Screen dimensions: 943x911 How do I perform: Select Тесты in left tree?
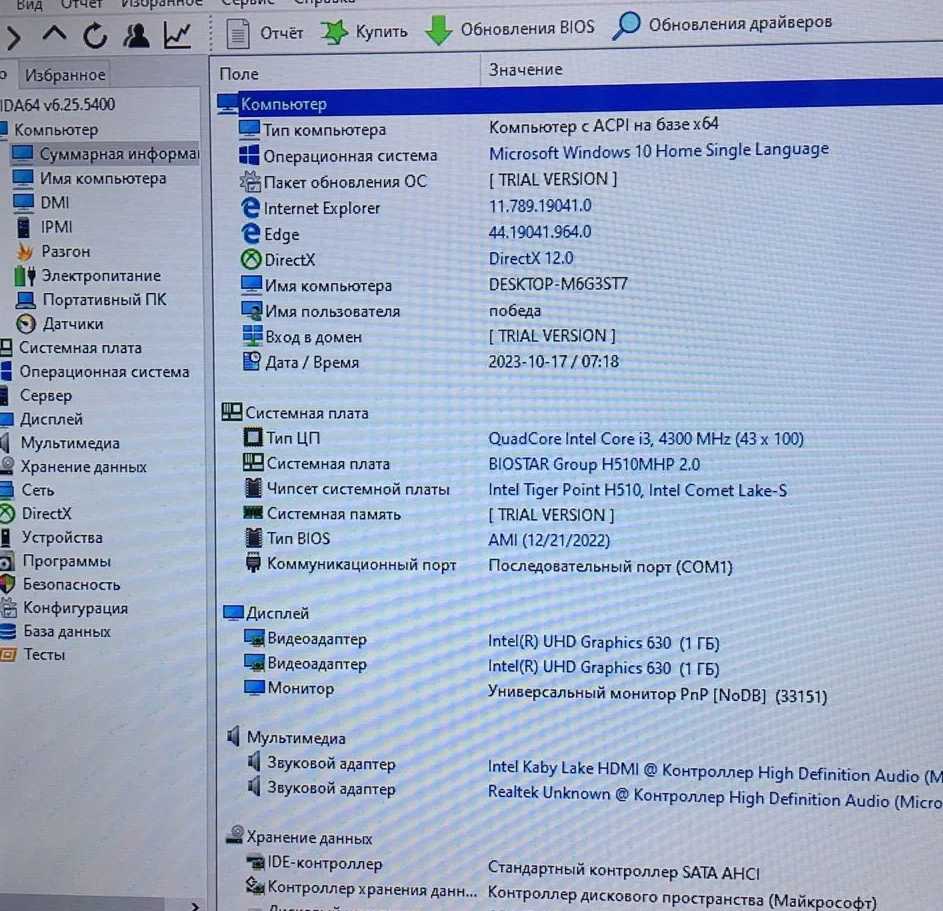pyautogui.click(x=33, y=655)
